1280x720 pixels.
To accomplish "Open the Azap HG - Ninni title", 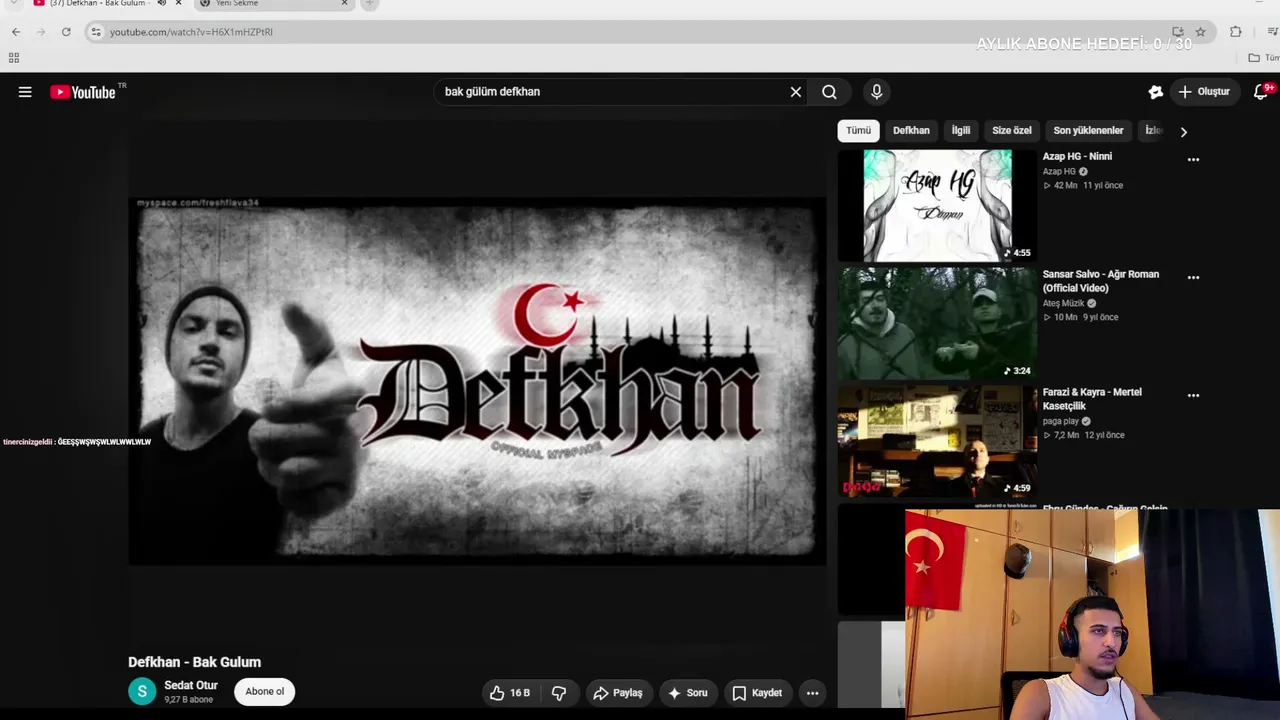I will tap(1077, 157).
